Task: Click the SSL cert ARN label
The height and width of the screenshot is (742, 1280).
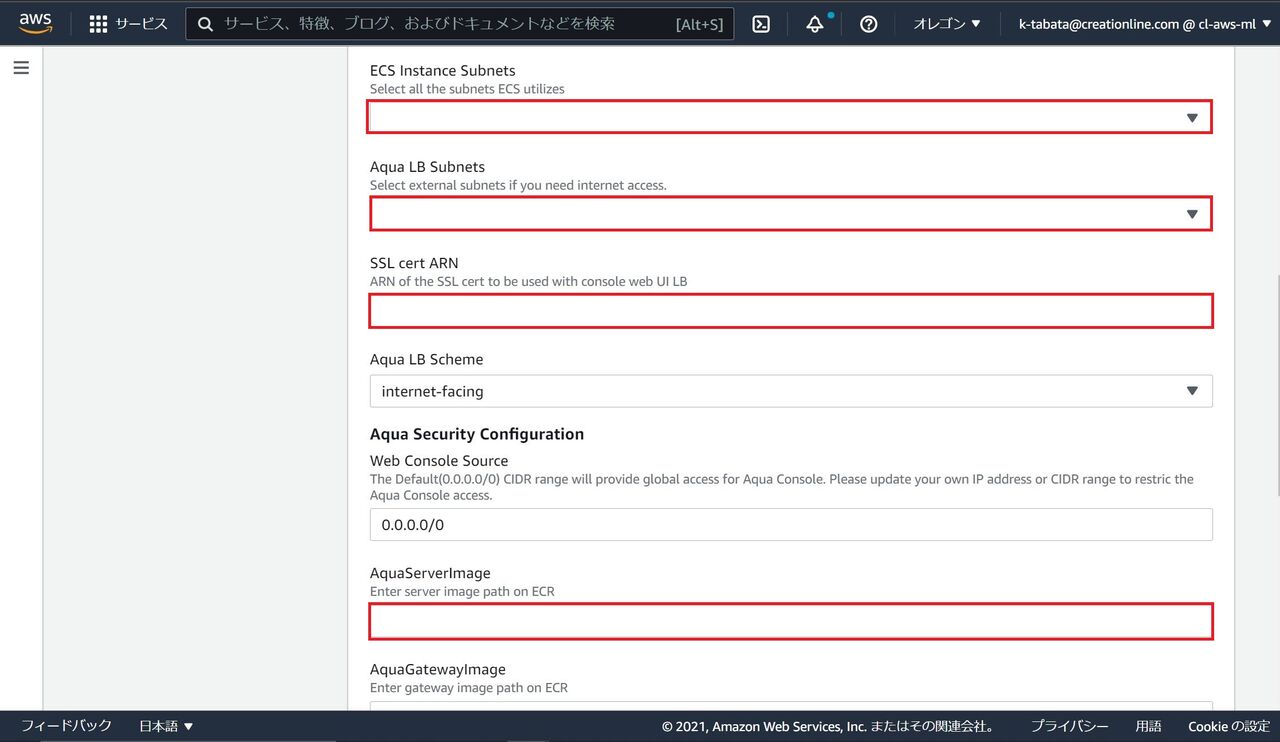Action: (x=414, y=263)
